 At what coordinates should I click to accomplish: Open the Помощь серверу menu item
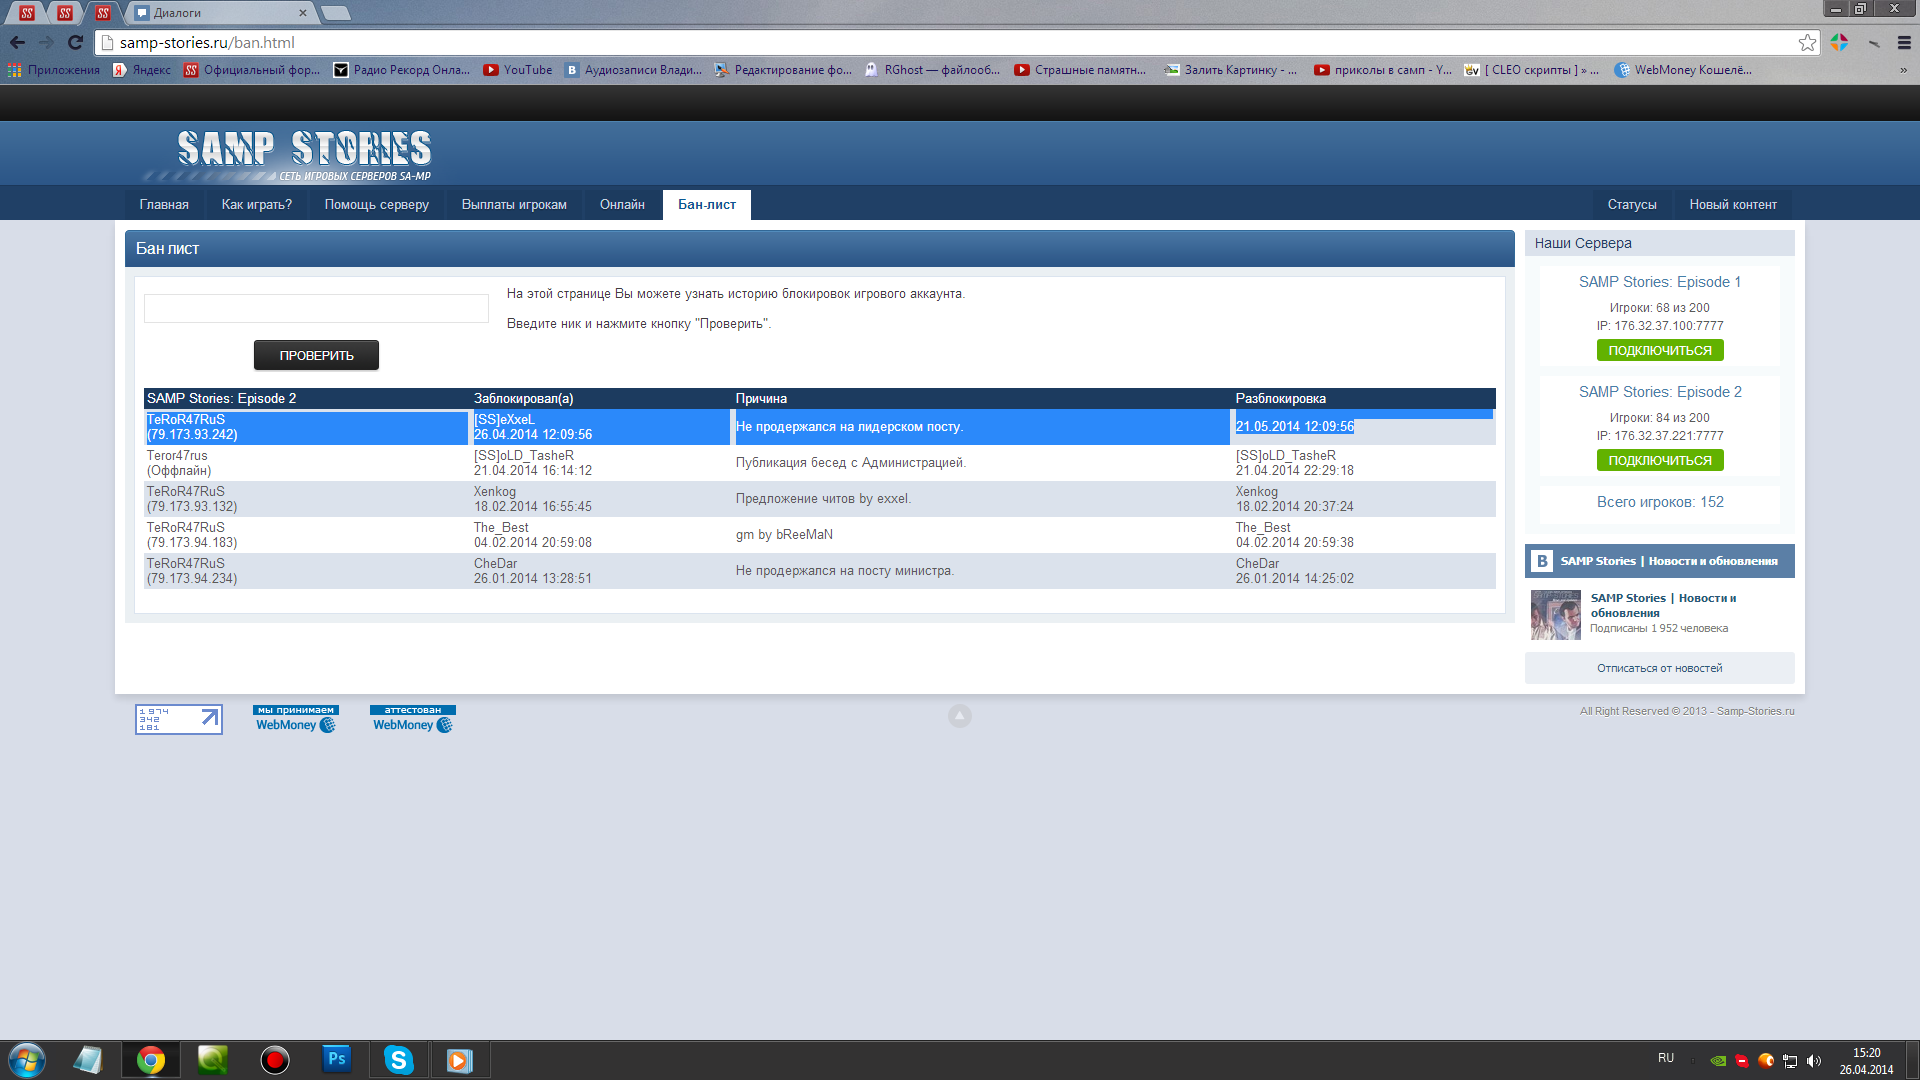(x=377, y=204)
